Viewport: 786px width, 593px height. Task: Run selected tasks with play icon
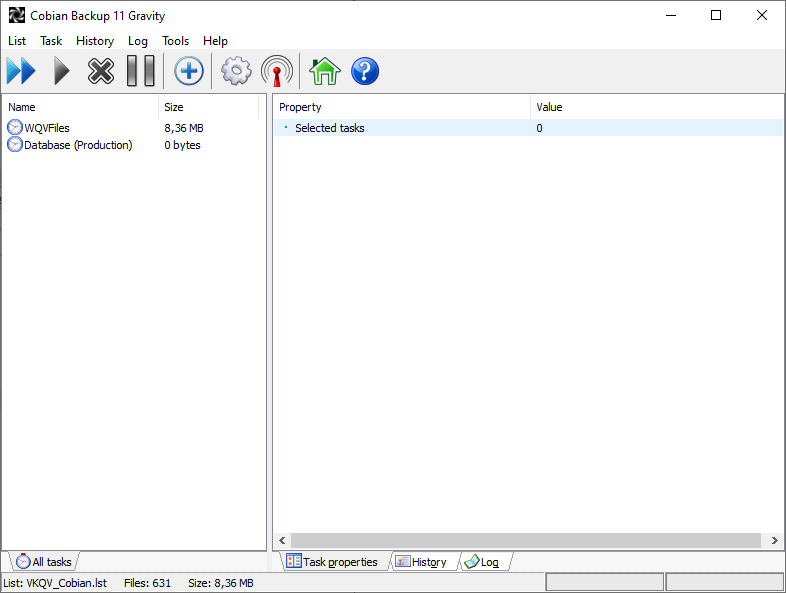pos(62,72)
